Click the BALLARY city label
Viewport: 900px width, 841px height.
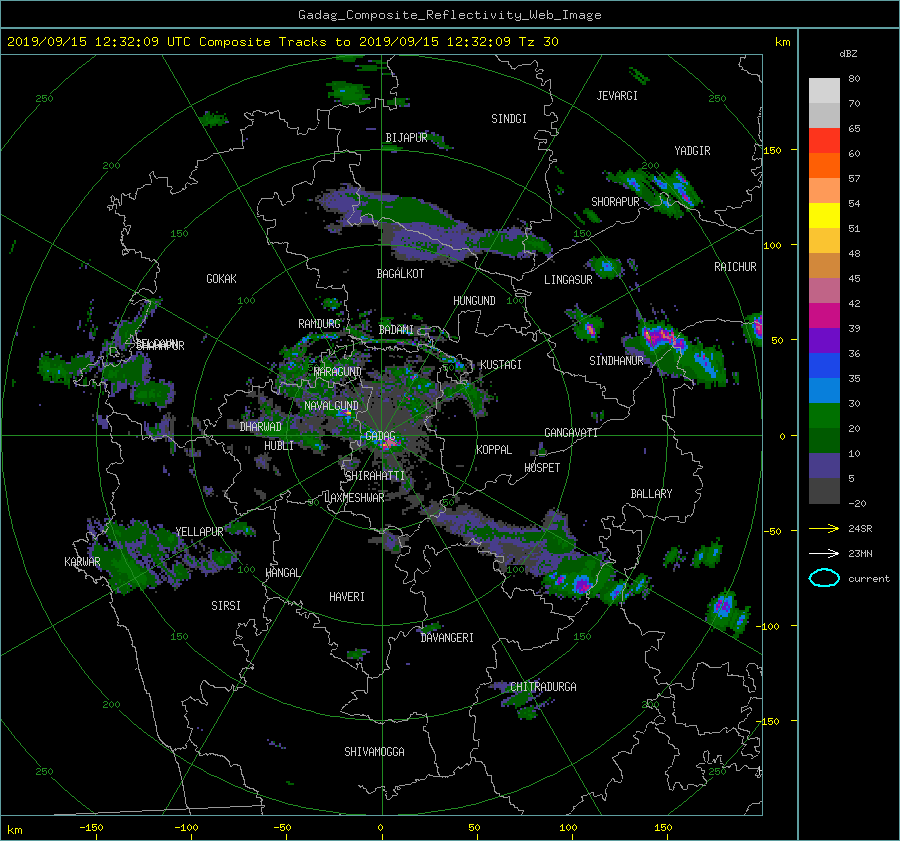[x=651, y=494]
